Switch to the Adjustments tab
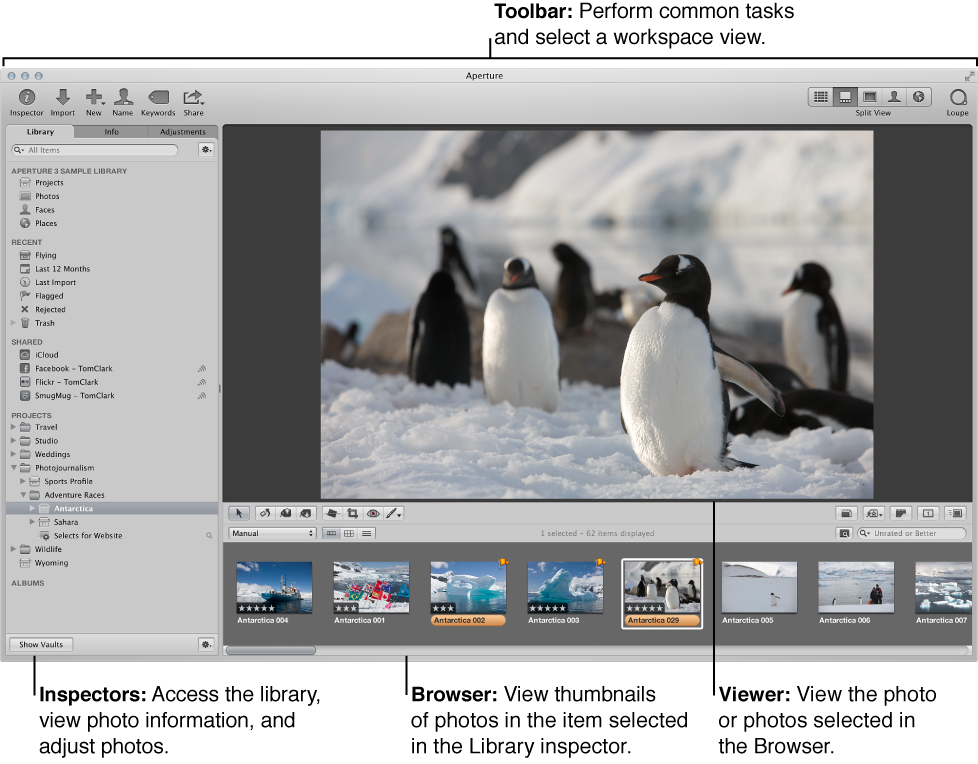 182,131
